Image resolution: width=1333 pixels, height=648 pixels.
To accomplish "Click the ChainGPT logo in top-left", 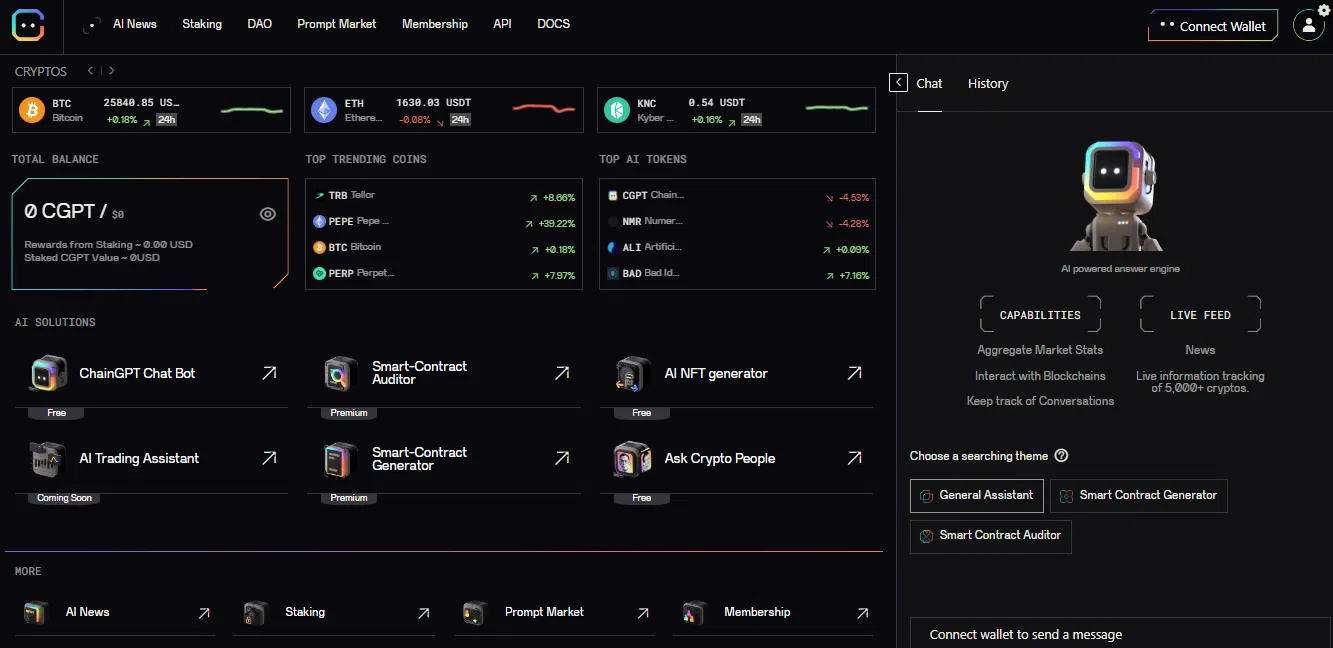I will pyautogui.click(x=28, y=25).
